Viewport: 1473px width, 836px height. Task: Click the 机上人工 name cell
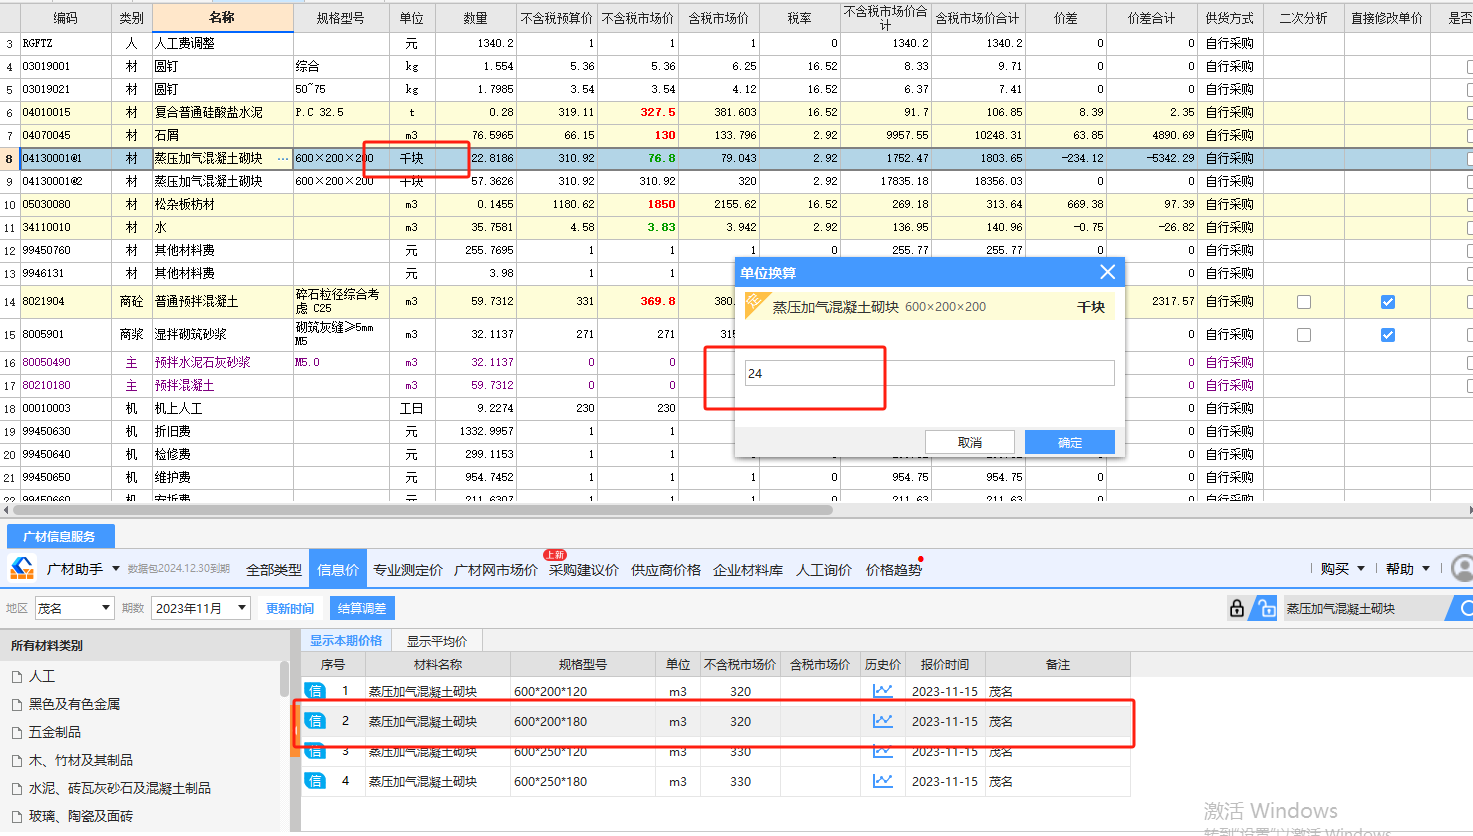tap(222, 408)
